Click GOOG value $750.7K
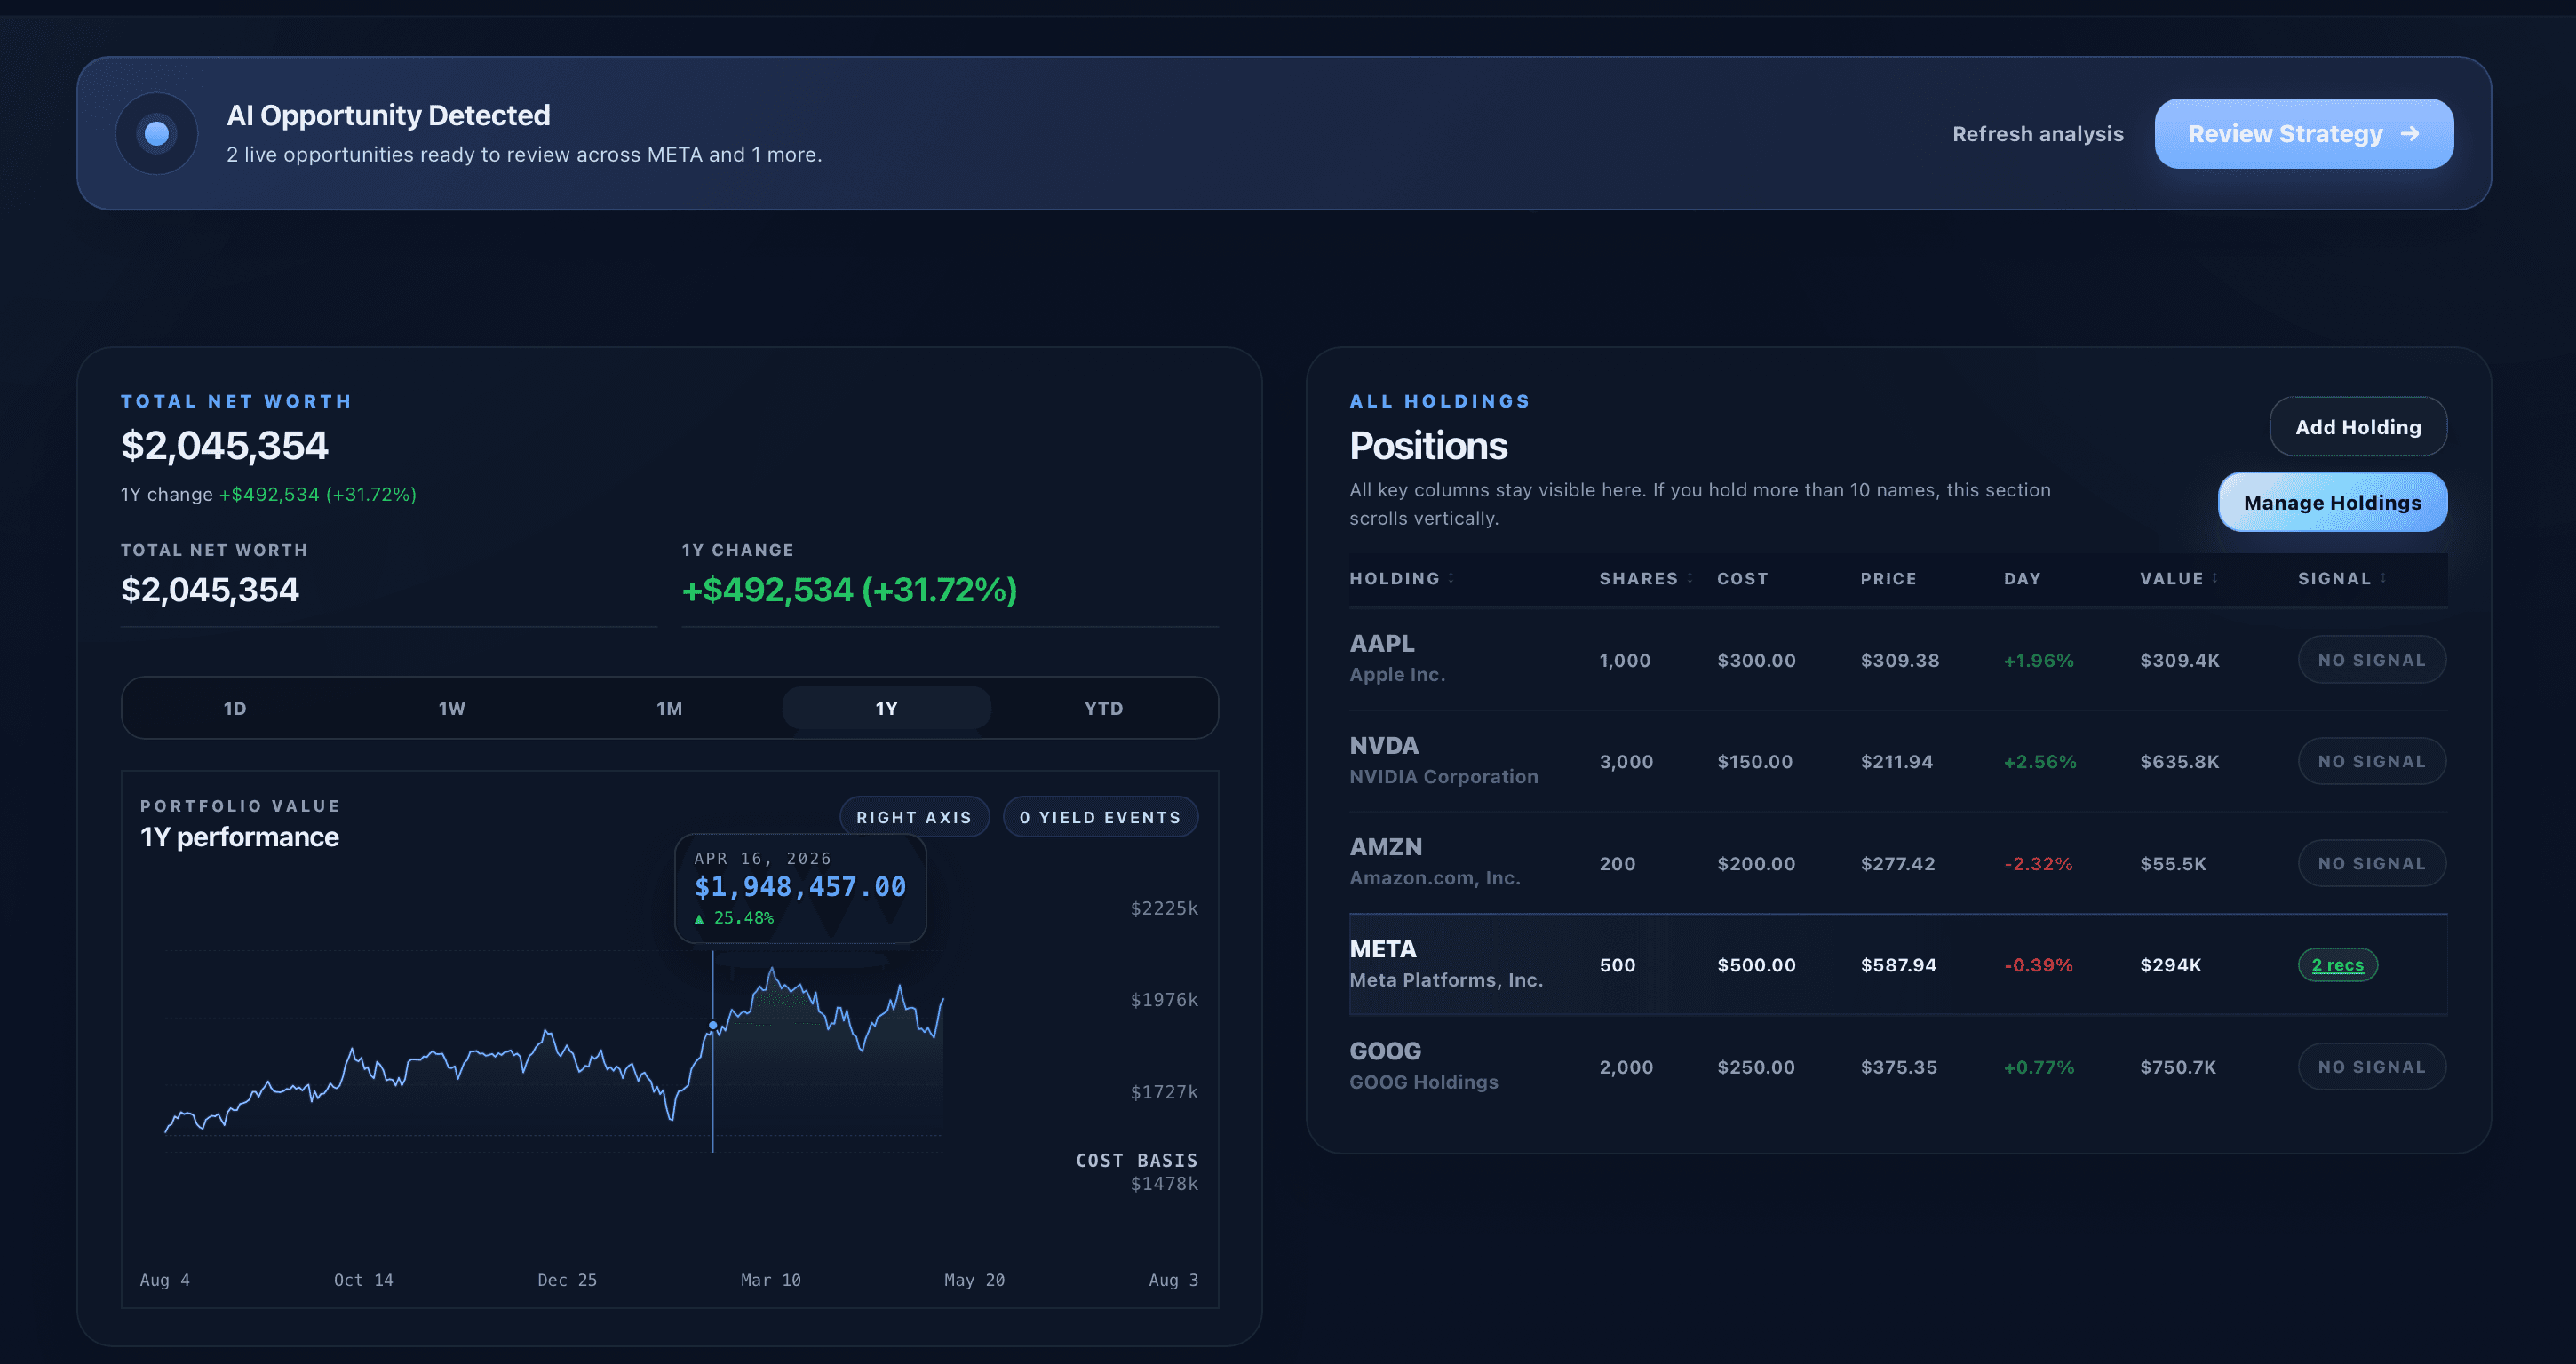2576x1364 pixels. click(x=2178, y=1068)
